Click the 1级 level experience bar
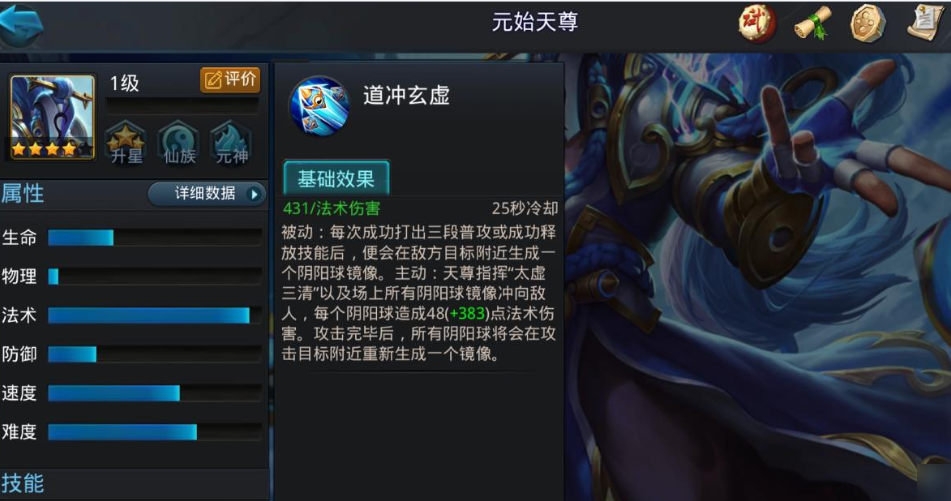This screenshot has height=501, width=951. pos(183,106)
